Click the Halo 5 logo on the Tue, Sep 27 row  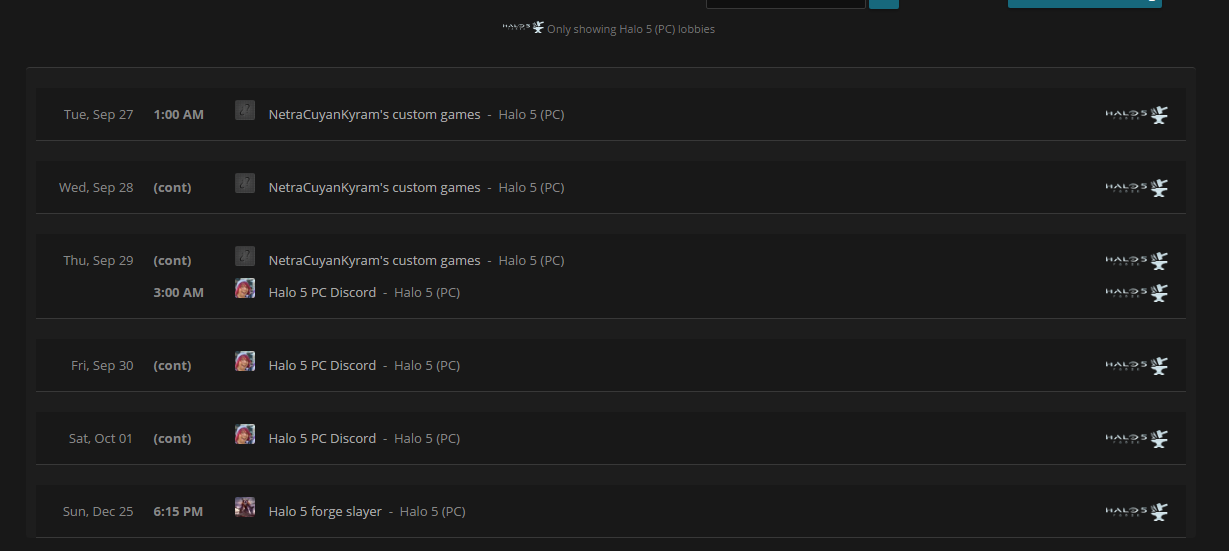click(x=1137, y=115)
